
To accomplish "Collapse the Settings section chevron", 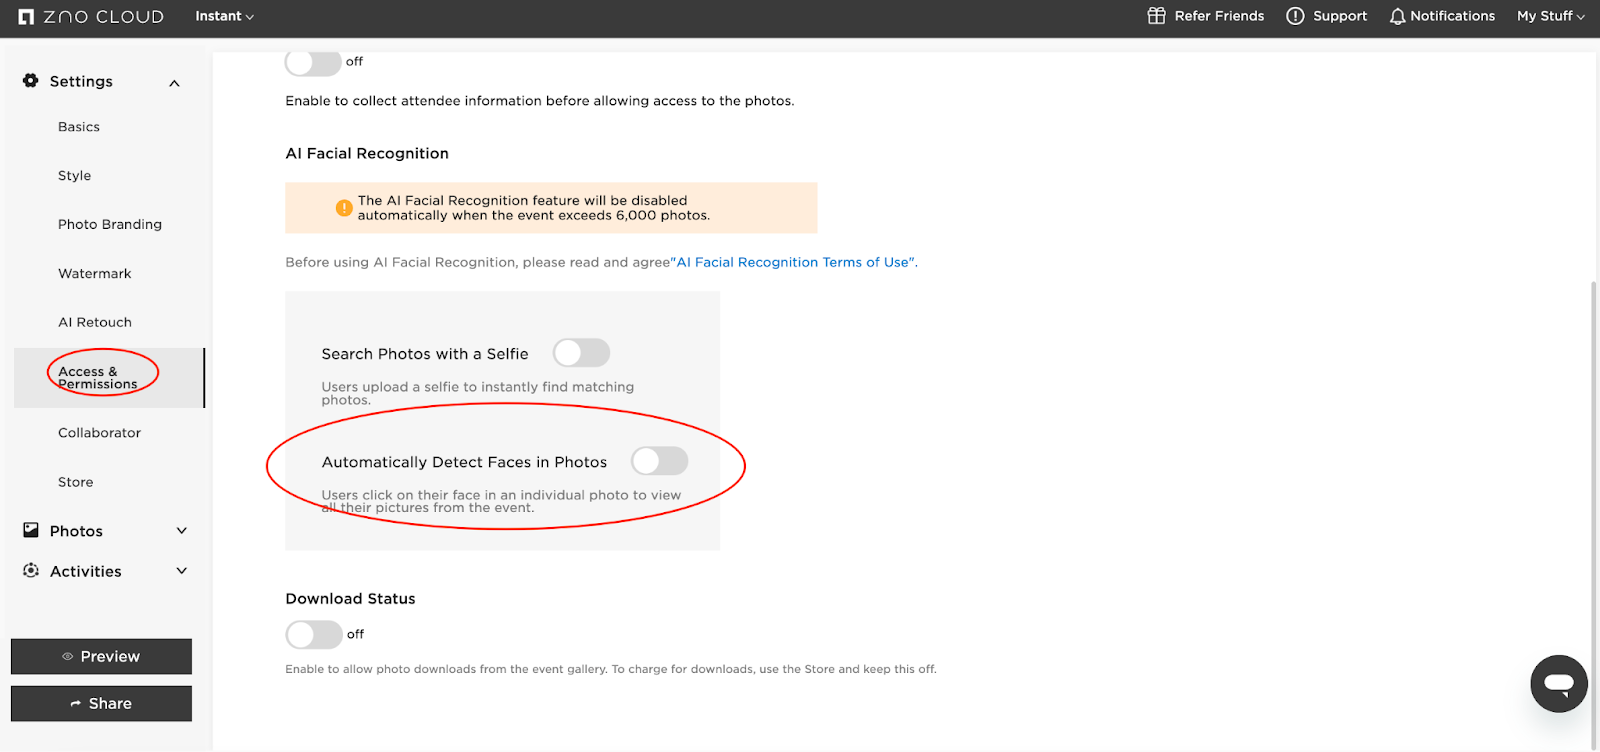I will pyautogui.click(x=175, y=83).
